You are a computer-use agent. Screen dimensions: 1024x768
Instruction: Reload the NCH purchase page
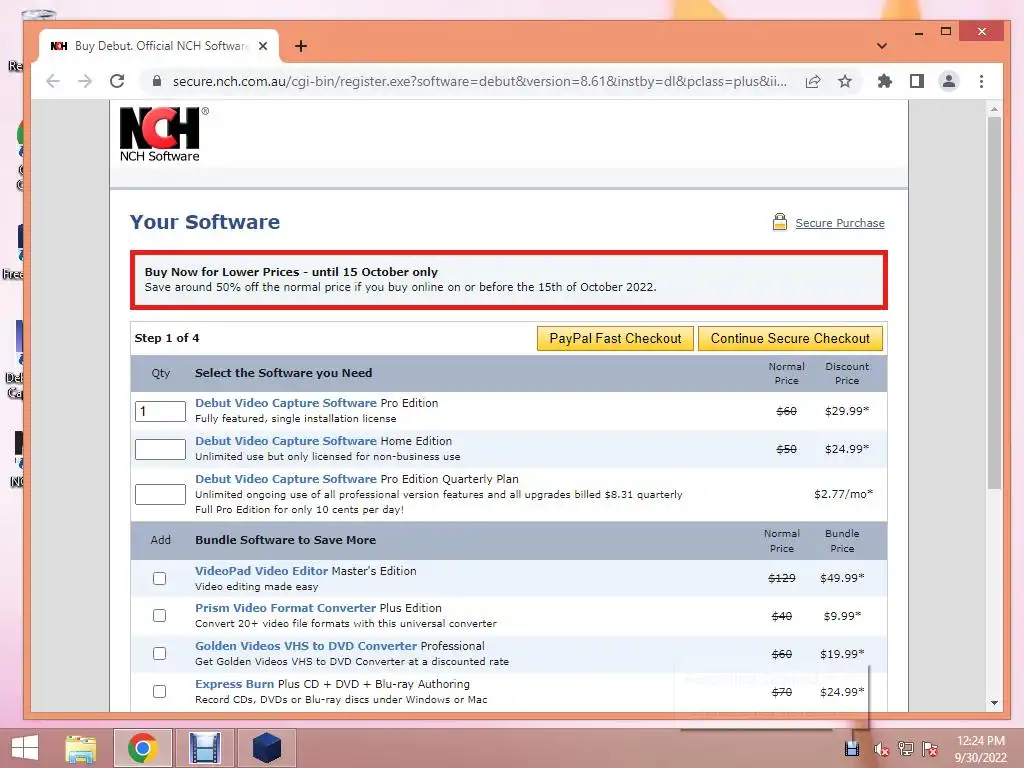click(x=117, y=81)
